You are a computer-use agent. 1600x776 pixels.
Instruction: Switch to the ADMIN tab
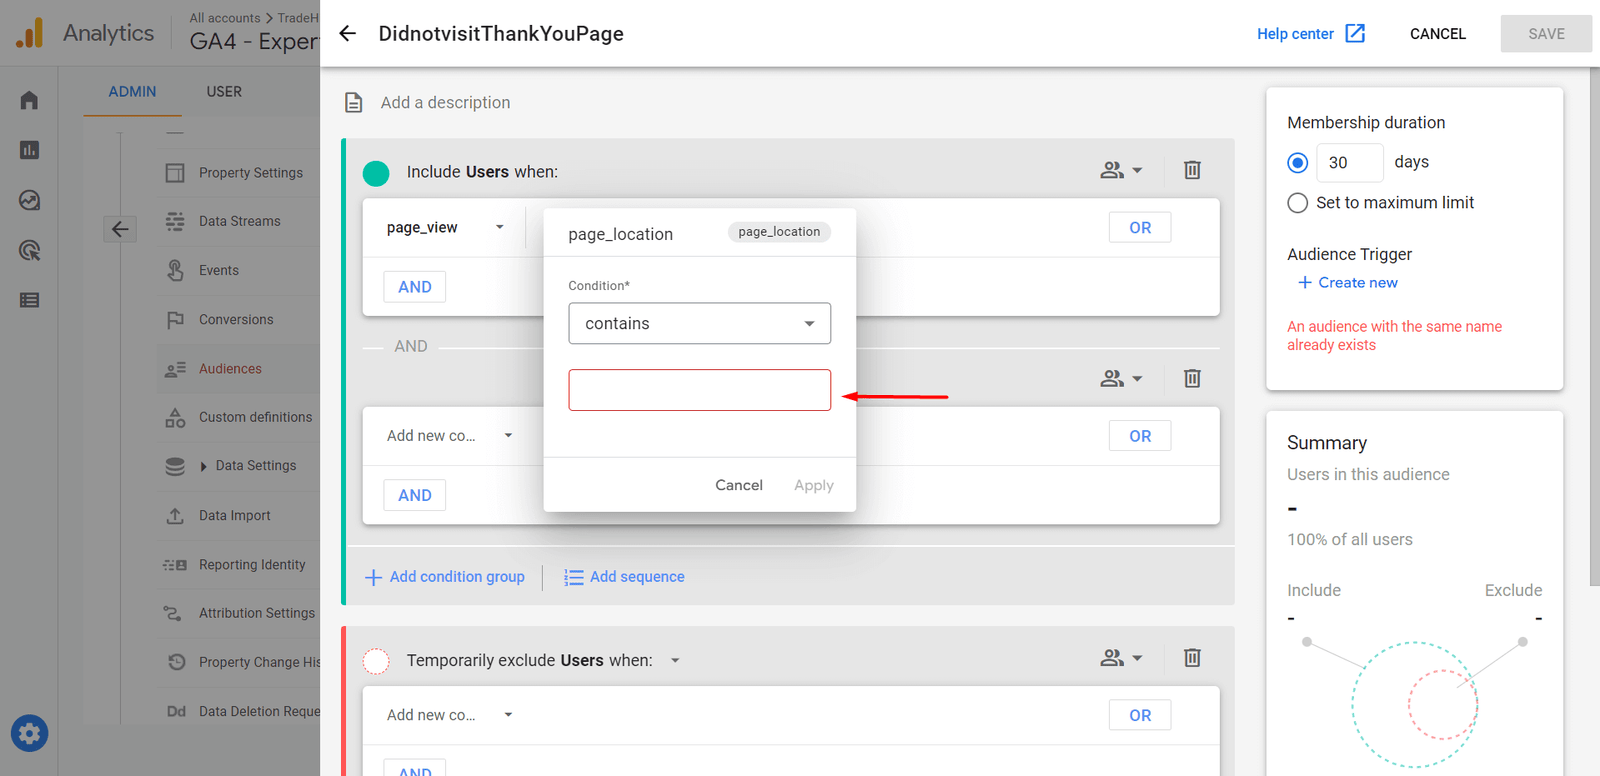[x=133, y=91]
